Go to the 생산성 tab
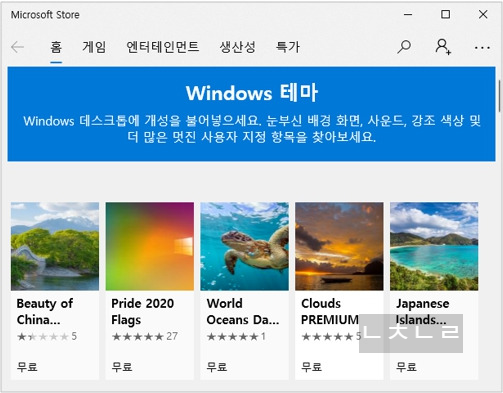Screen dimensions: 503x393 tap(238, 47)
